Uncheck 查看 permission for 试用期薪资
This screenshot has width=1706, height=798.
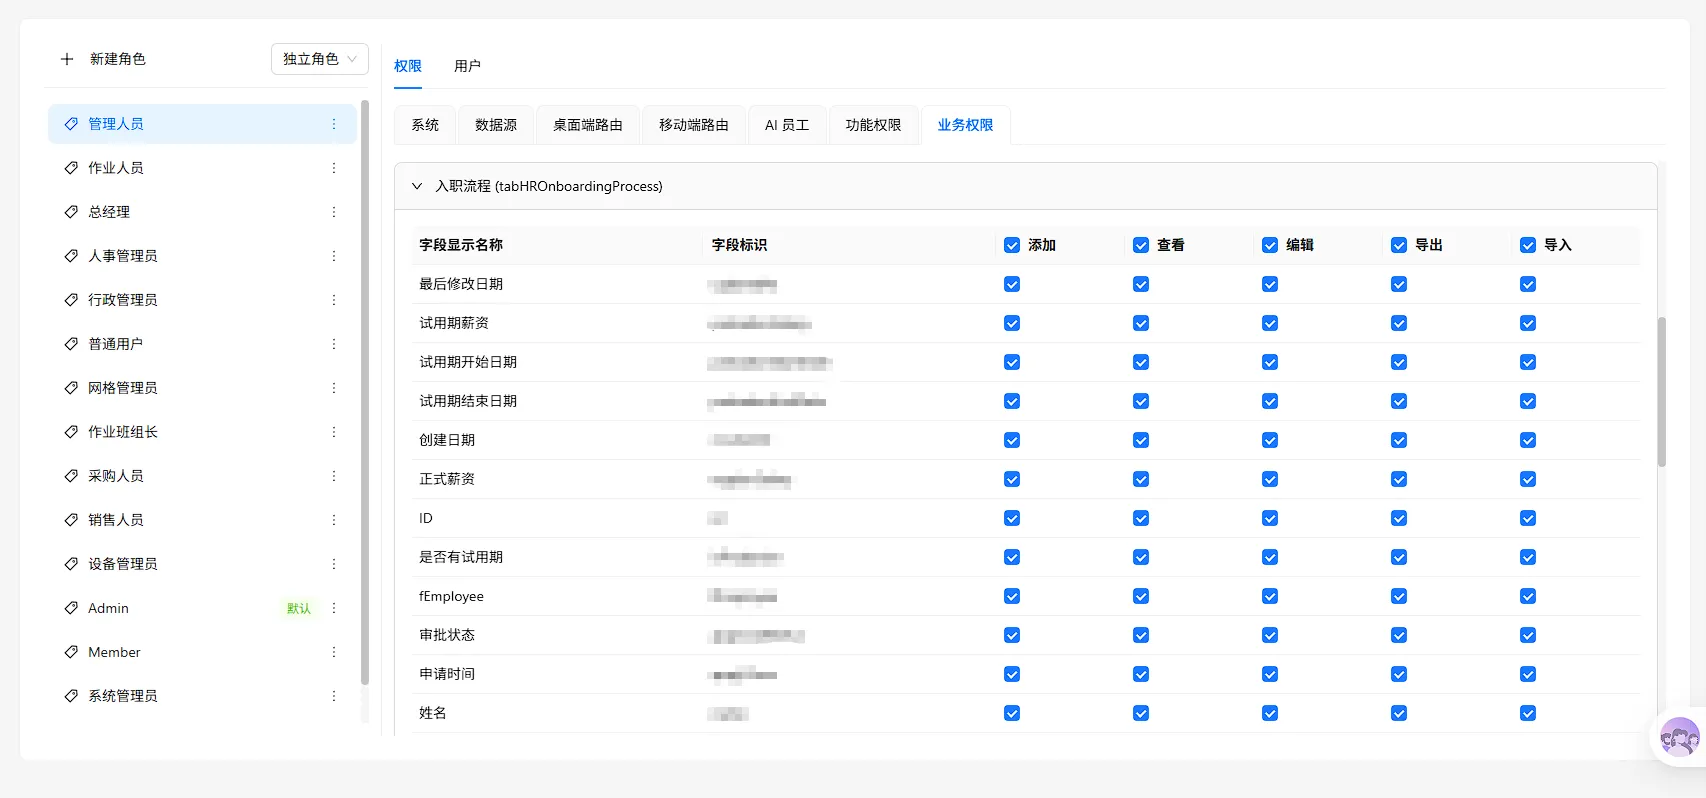(x=1141, y=323)
